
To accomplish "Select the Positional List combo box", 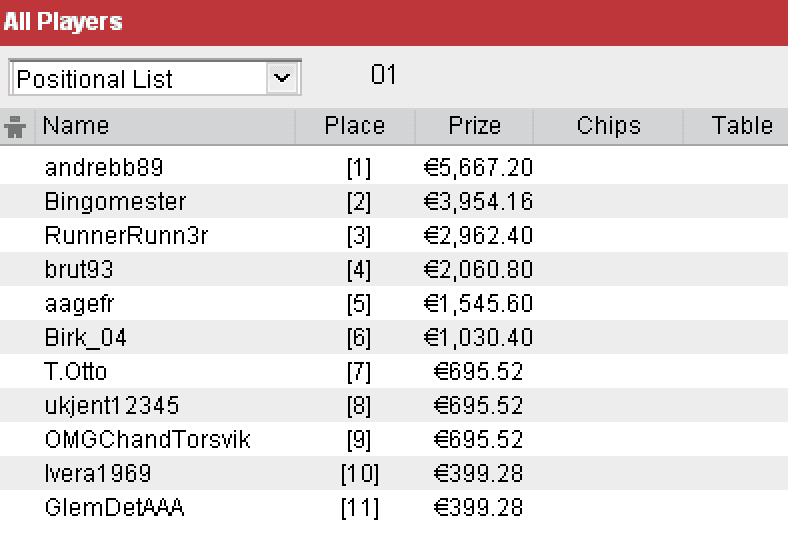I will pyautogui.click(x=155, y=78).
